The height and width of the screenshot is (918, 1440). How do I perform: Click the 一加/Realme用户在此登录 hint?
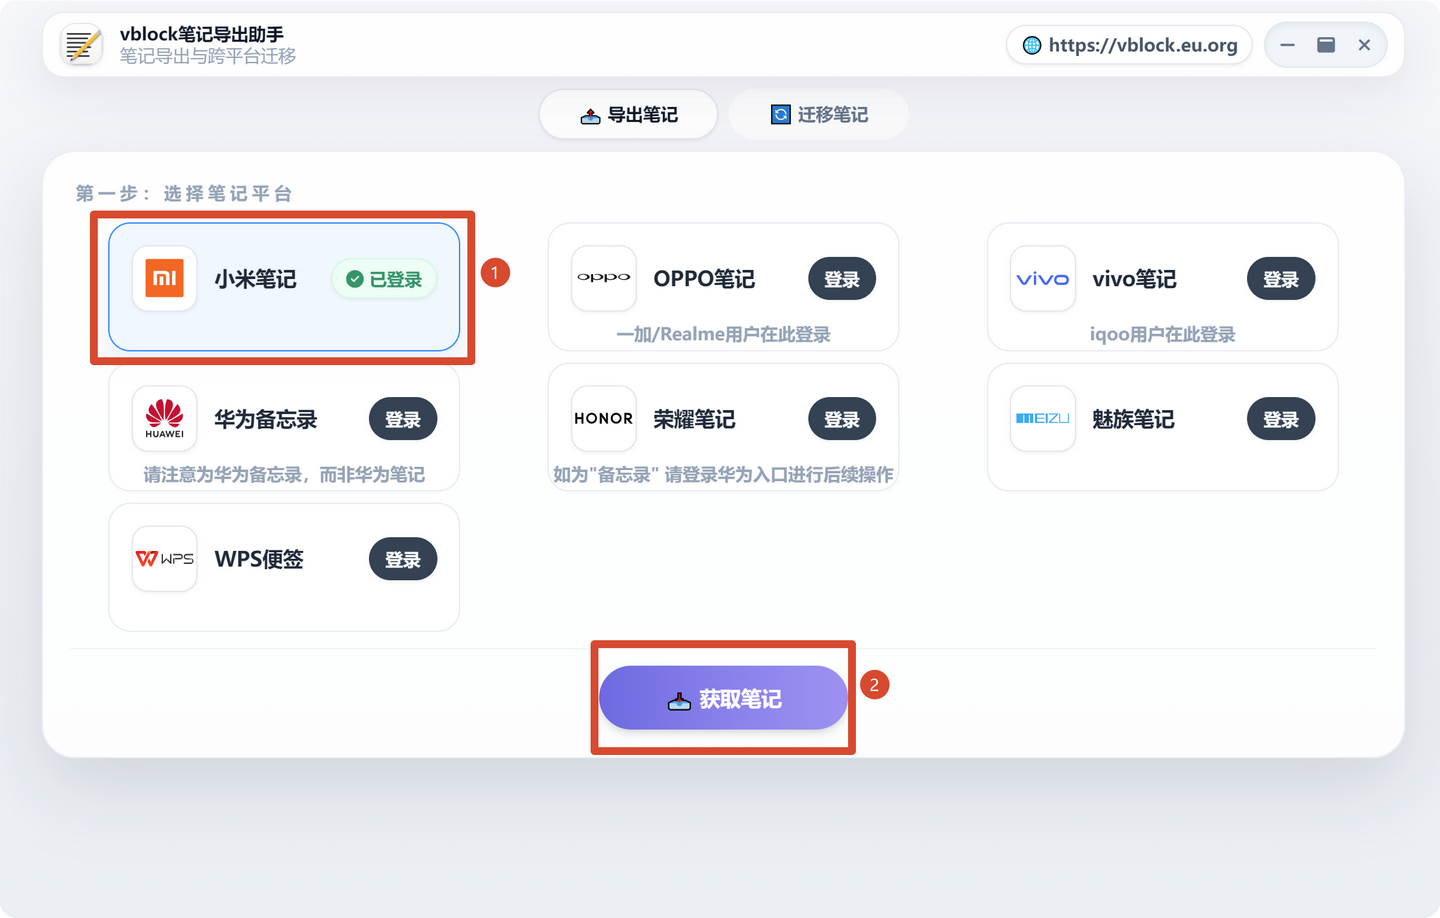[x=723, y=334]
